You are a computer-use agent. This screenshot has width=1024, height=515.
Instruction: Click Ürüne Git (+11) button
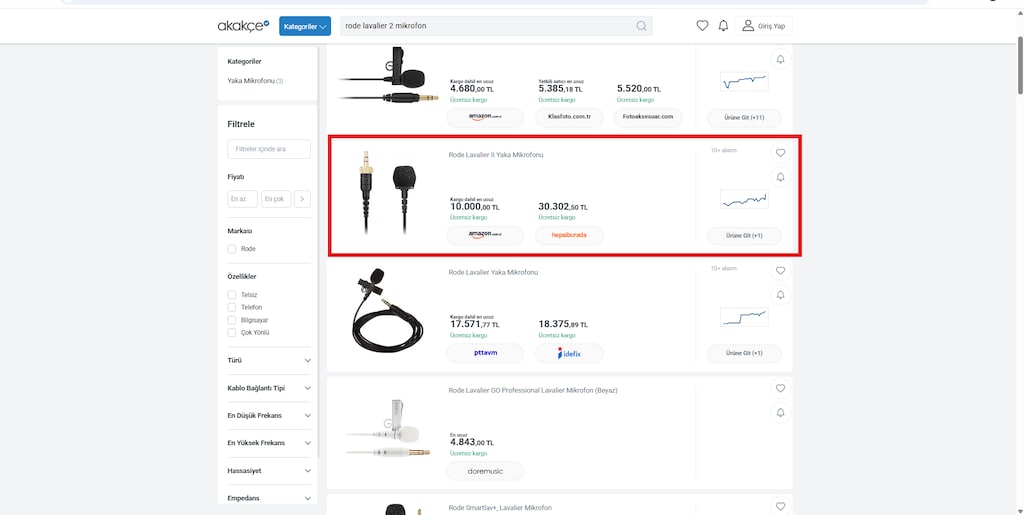tap(744, 117)
